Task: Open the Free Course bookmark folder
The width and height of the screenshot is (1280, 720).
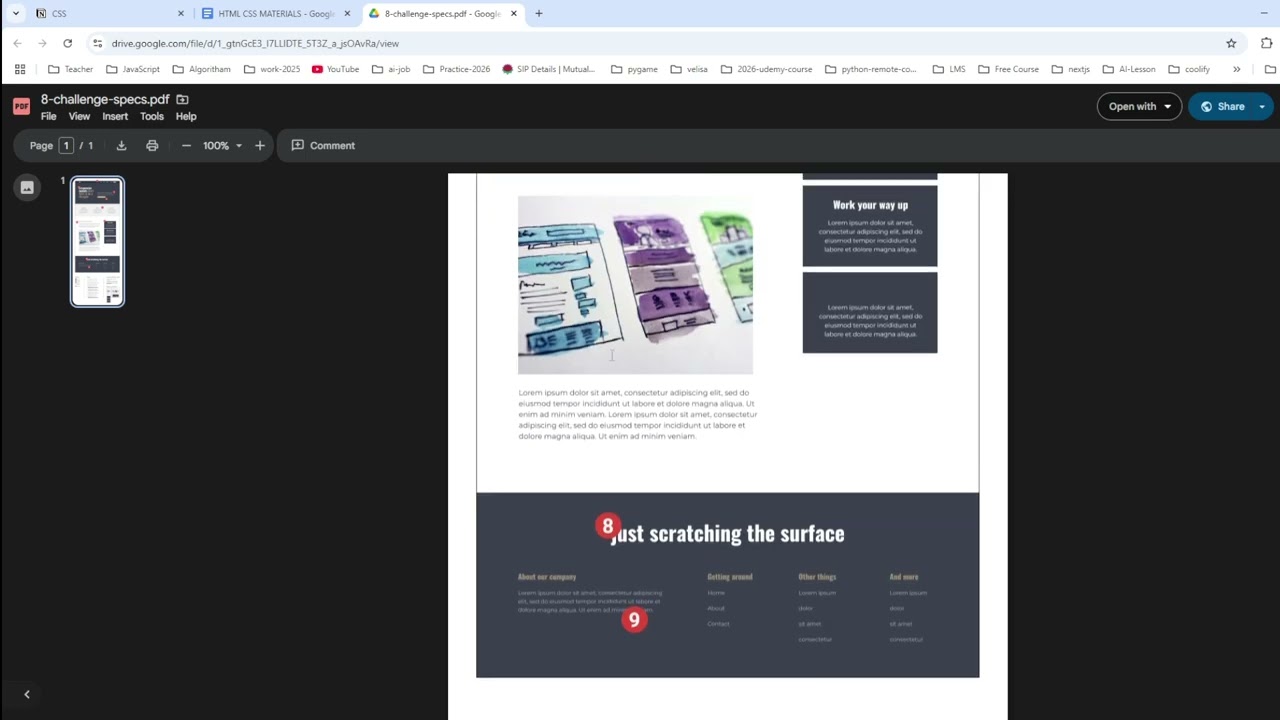Action: (1008, 69)
